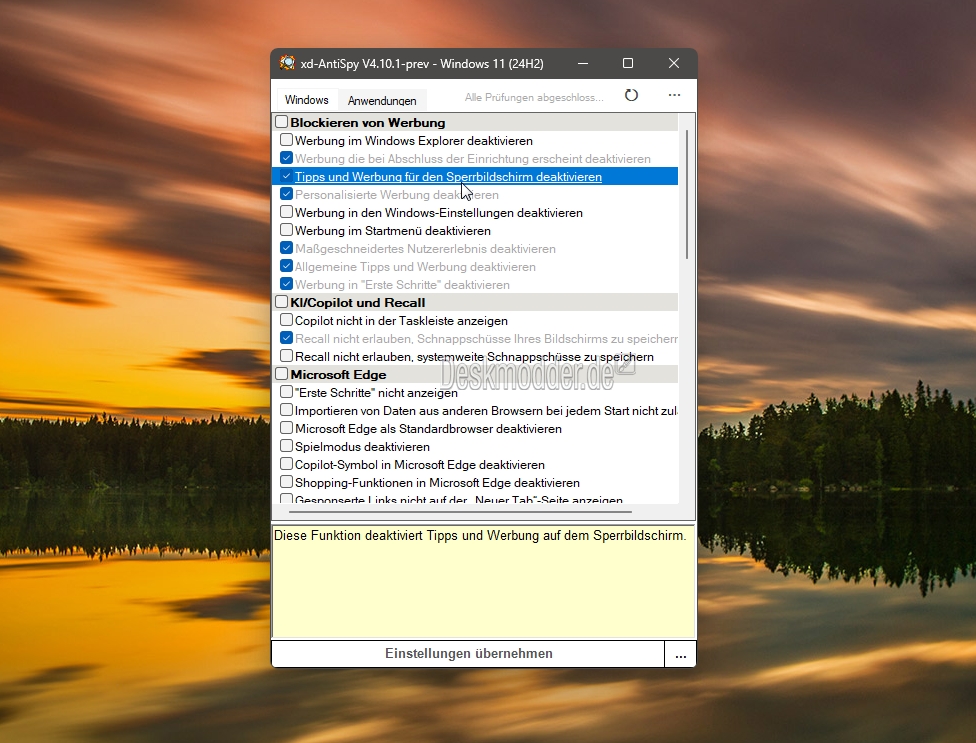
Task: Open the three-dots menu beside the refresh icon
Action: (674, 95)
